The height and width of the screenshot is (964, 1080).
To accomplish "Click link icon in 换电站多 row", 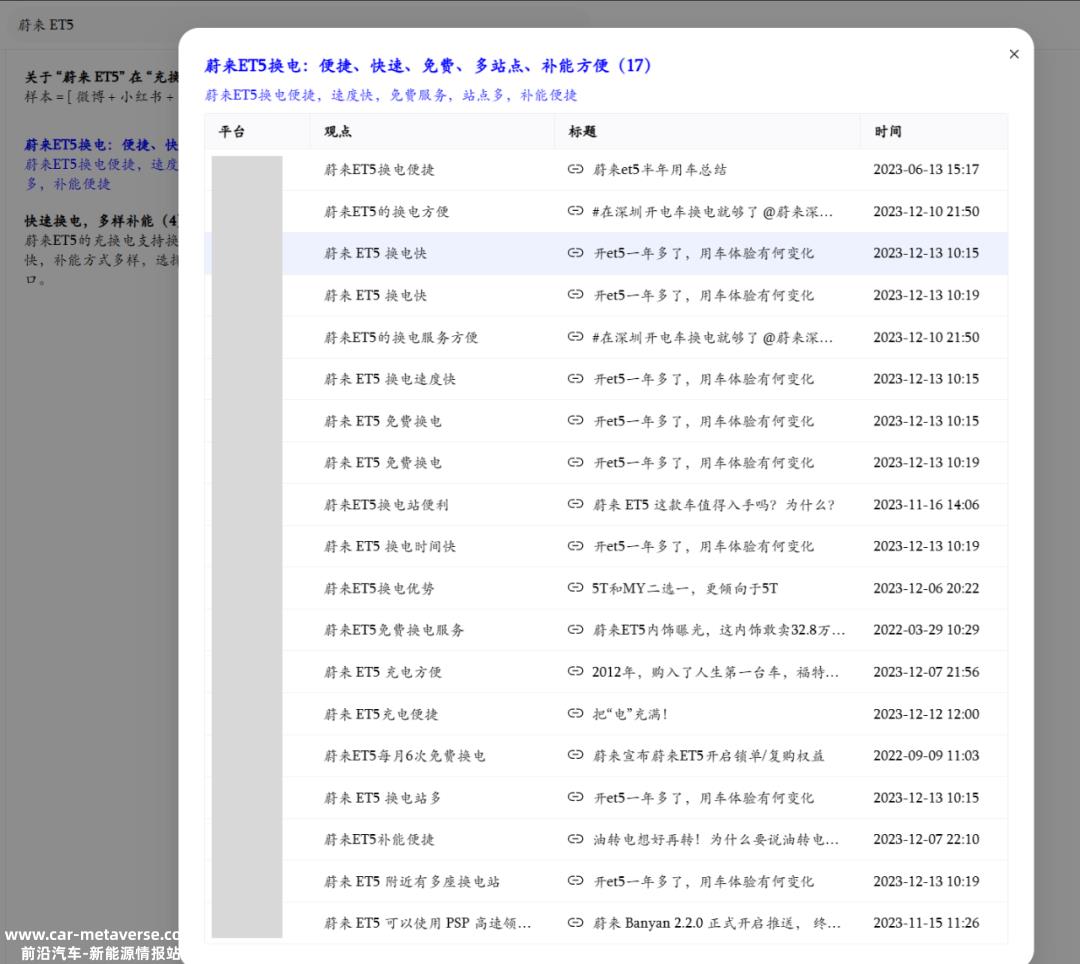I will pyautogui.click(x=575, y=797).
